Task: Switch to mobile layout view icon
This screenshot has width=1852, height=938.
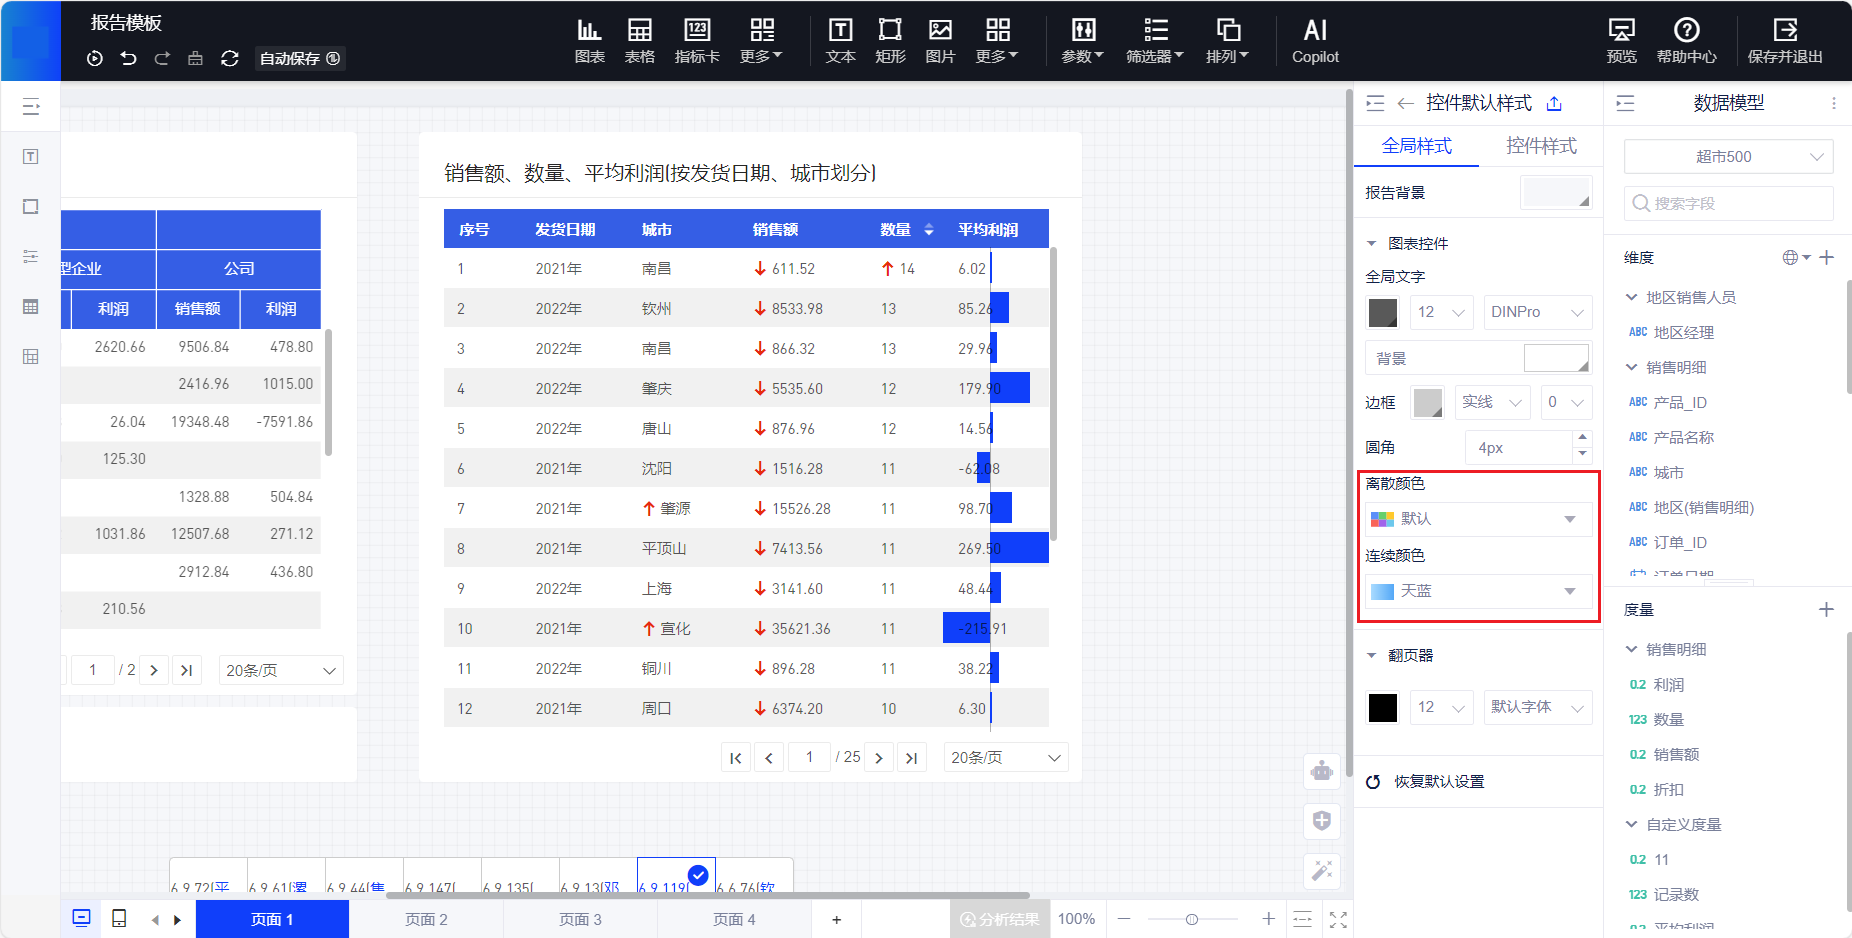Action: point(119,918)
